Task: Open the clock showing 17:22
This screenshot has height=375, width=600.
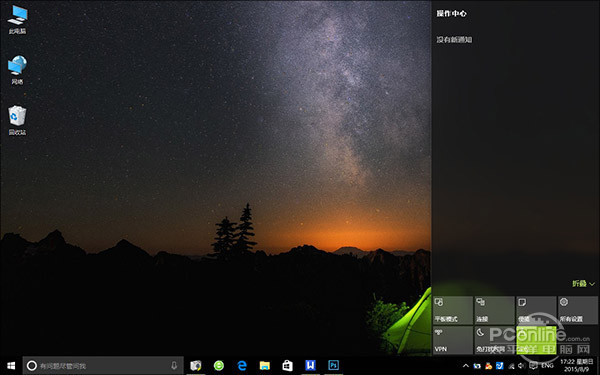Action: pyautogui.click(x=577, y=366)
